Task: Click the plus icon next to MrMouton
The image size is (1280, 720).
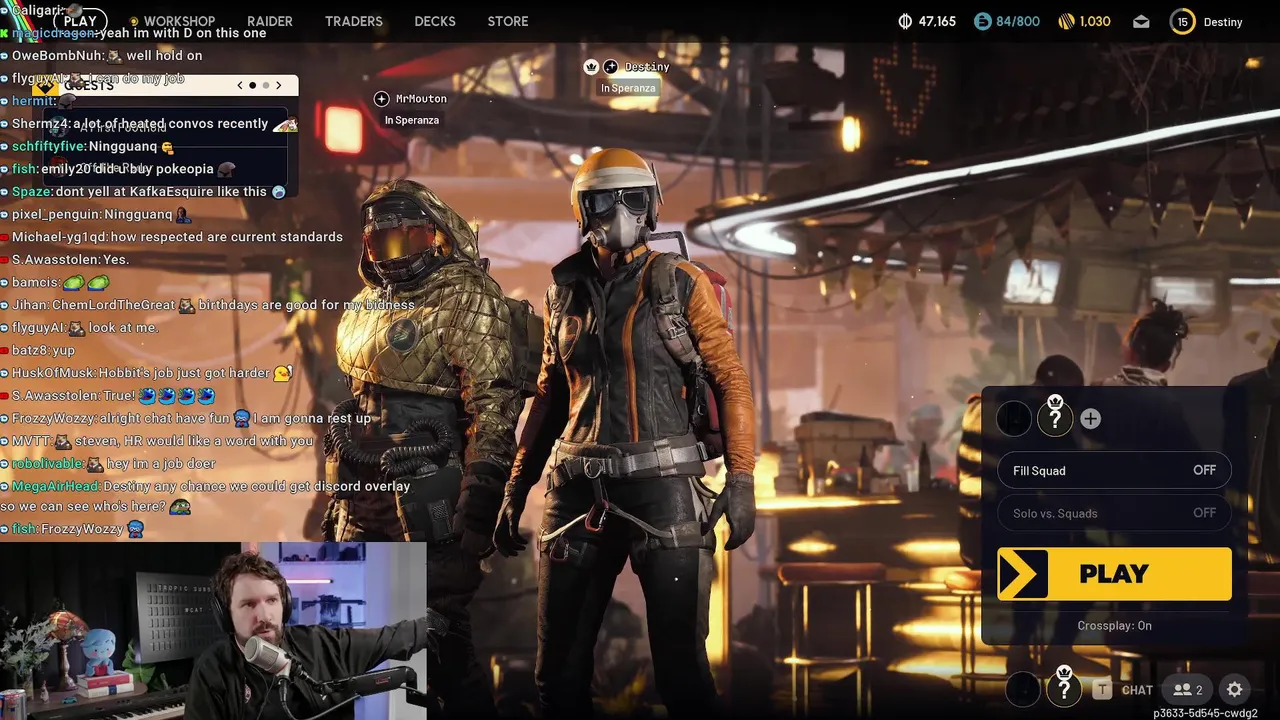Action: 381,98
